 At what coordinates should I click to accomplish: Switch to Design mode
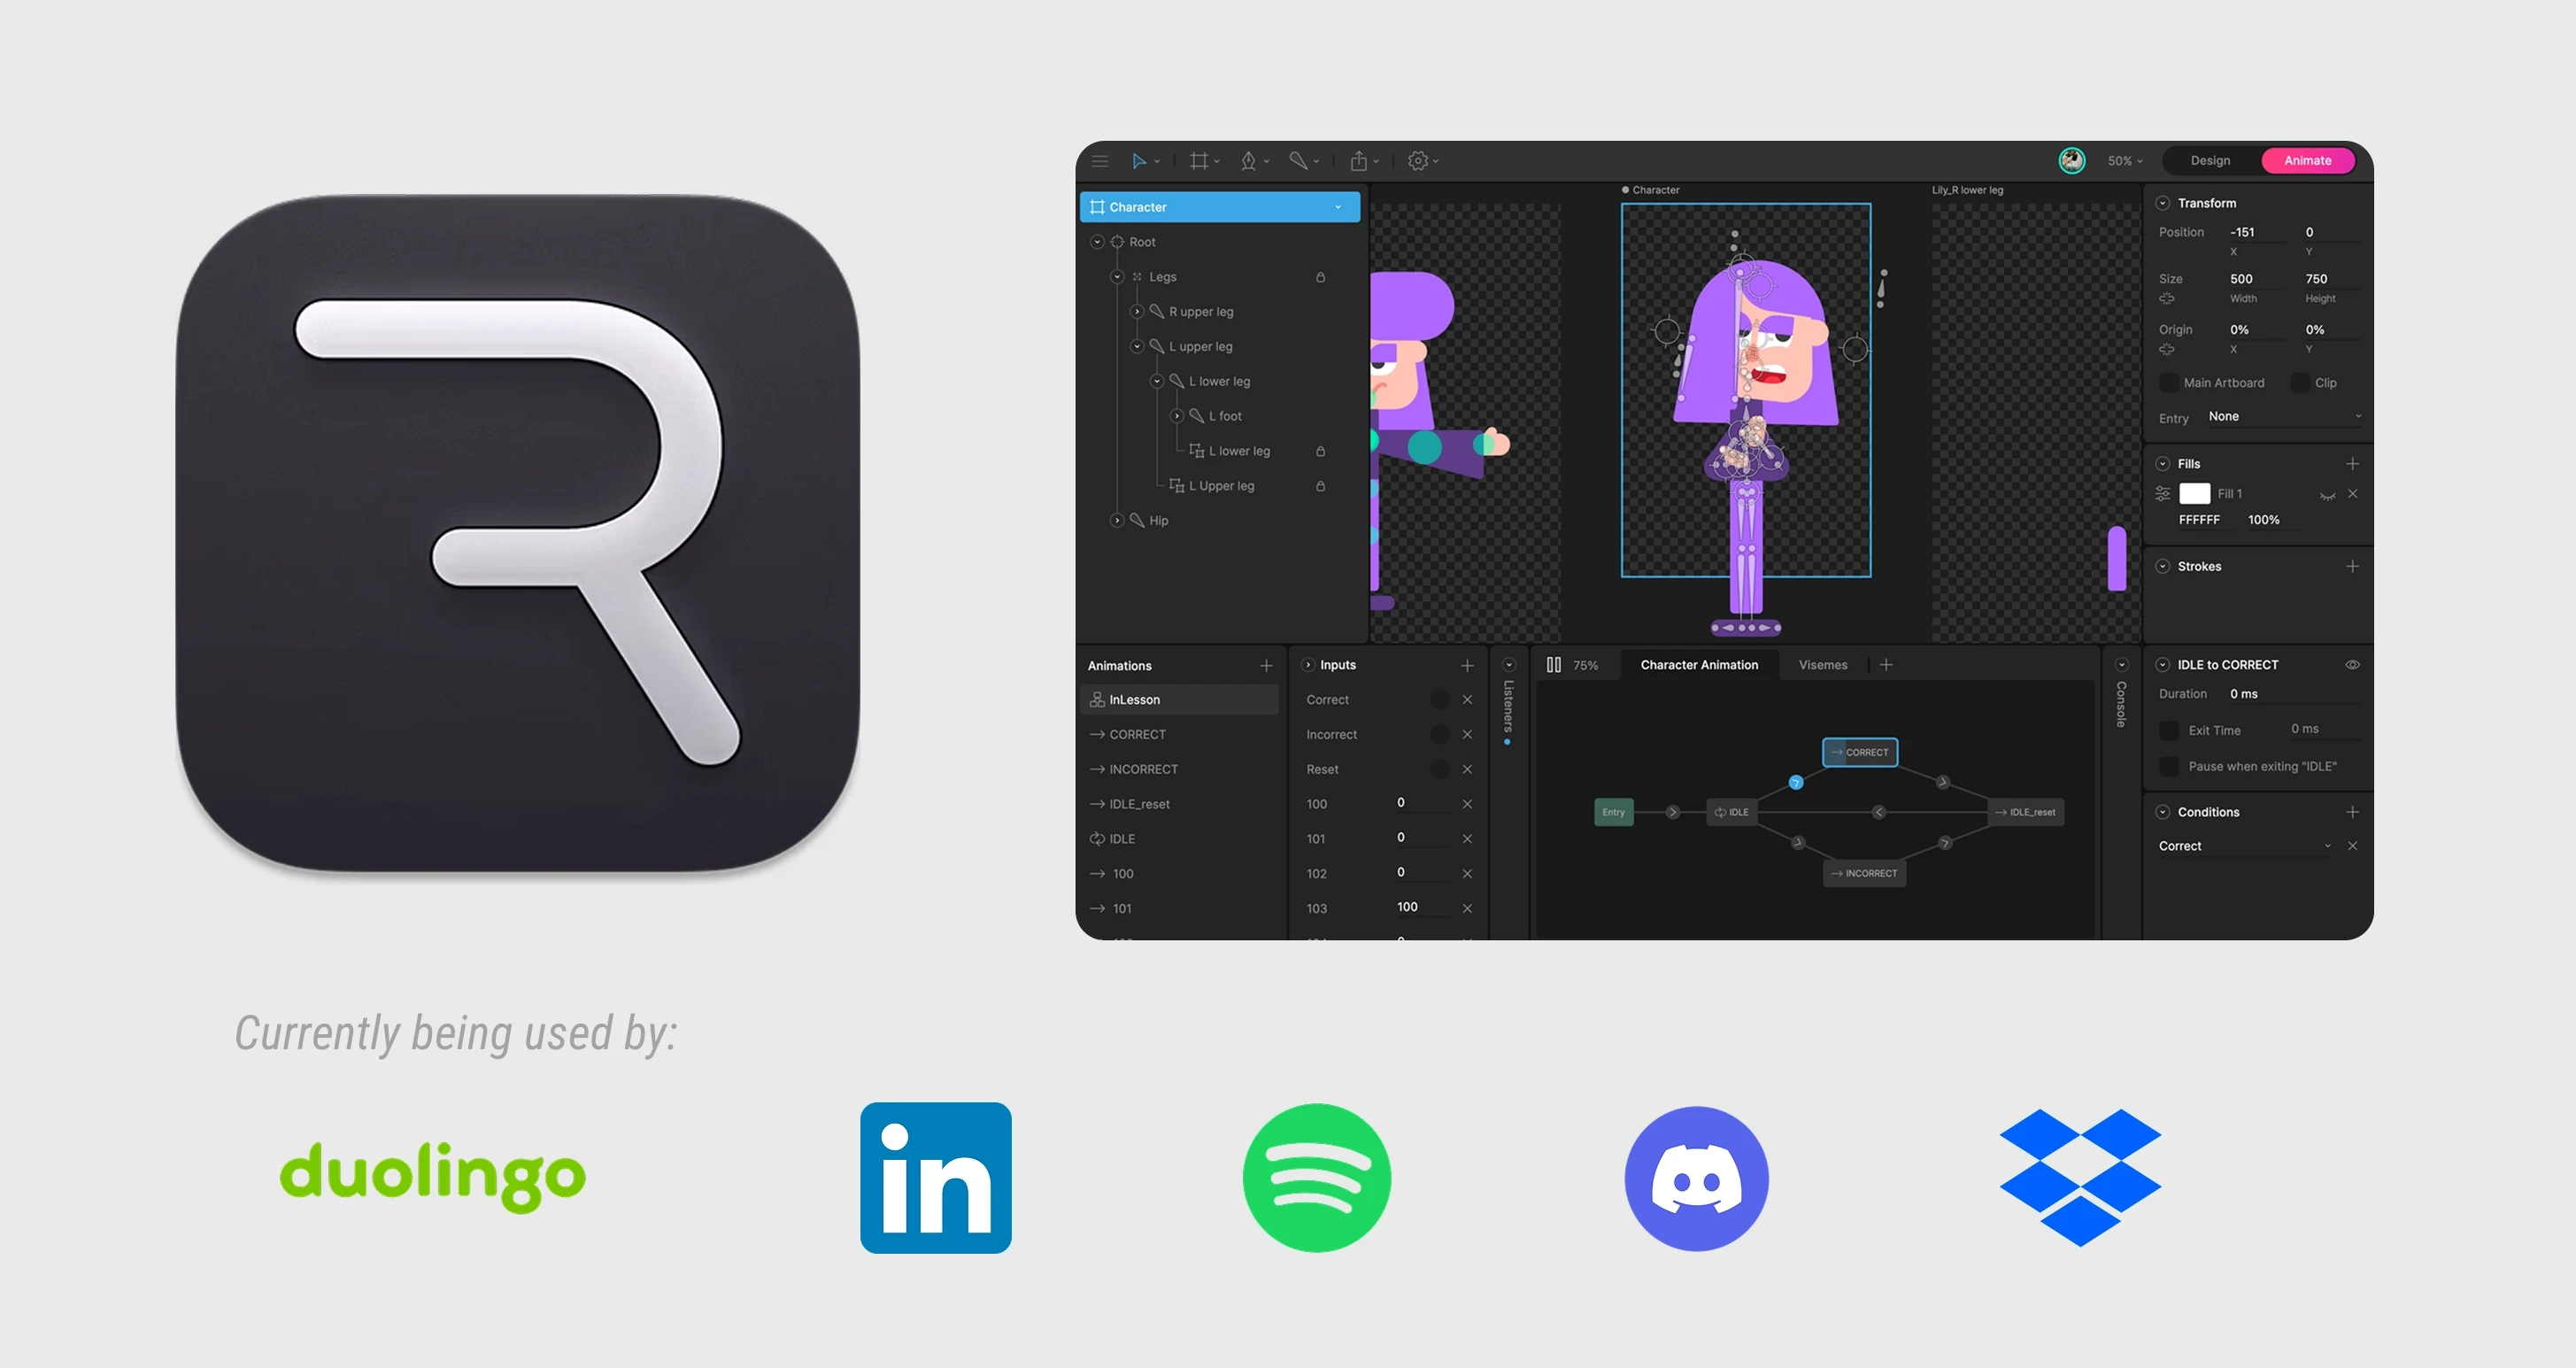[2210, 161]
